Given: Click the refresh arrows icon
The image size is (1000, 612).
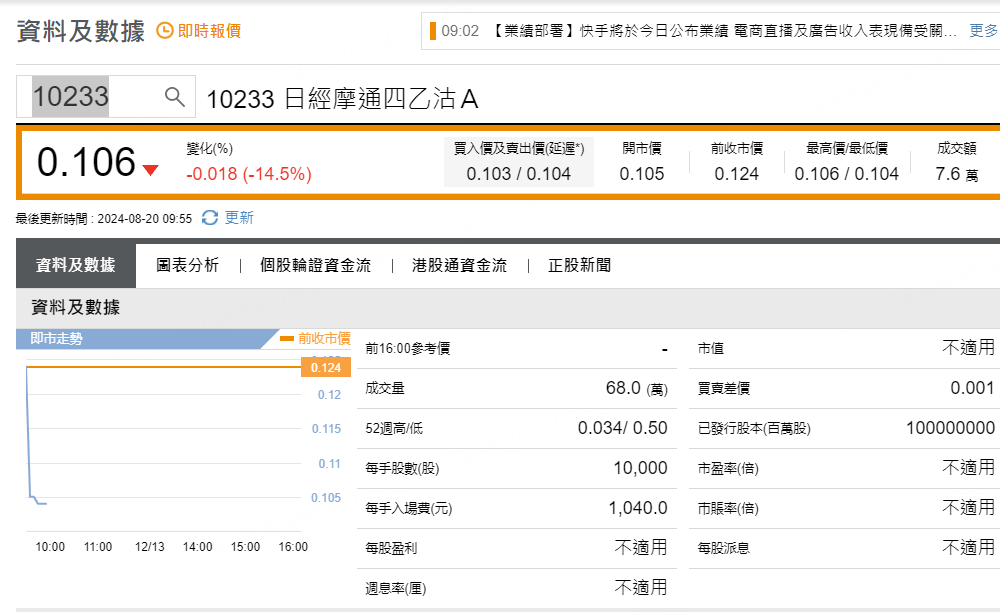Looking at the screenshot, I should pos(210,218).
